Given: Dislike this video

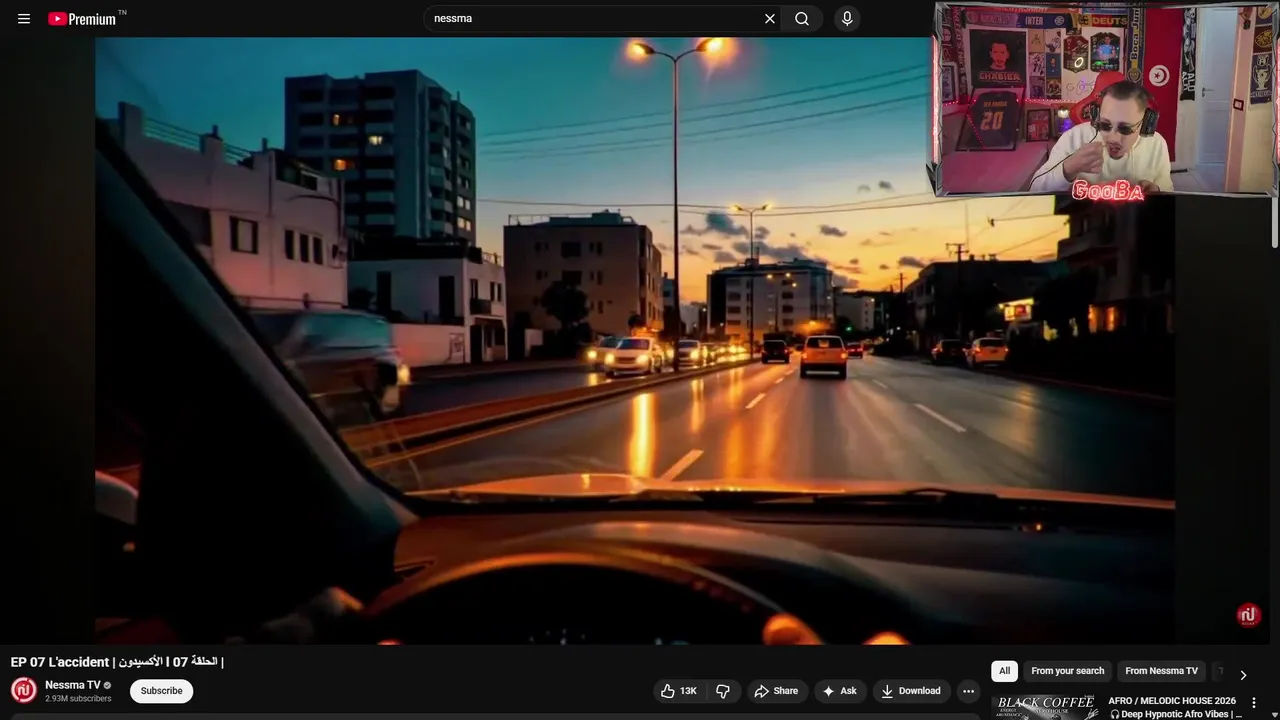Looking at the screenshot, I should (x=723, y=691).
